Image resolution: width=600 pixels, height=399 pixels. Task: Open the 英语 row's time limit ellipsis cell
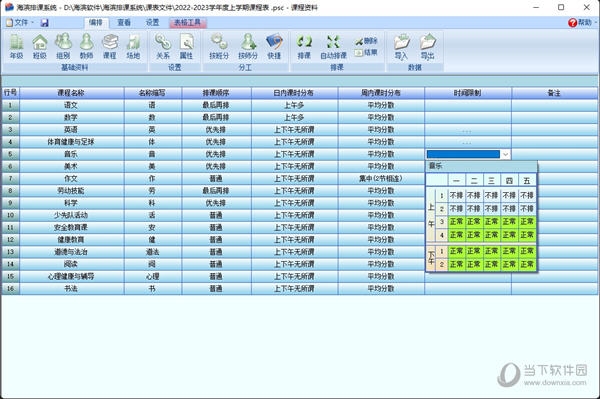468,130
